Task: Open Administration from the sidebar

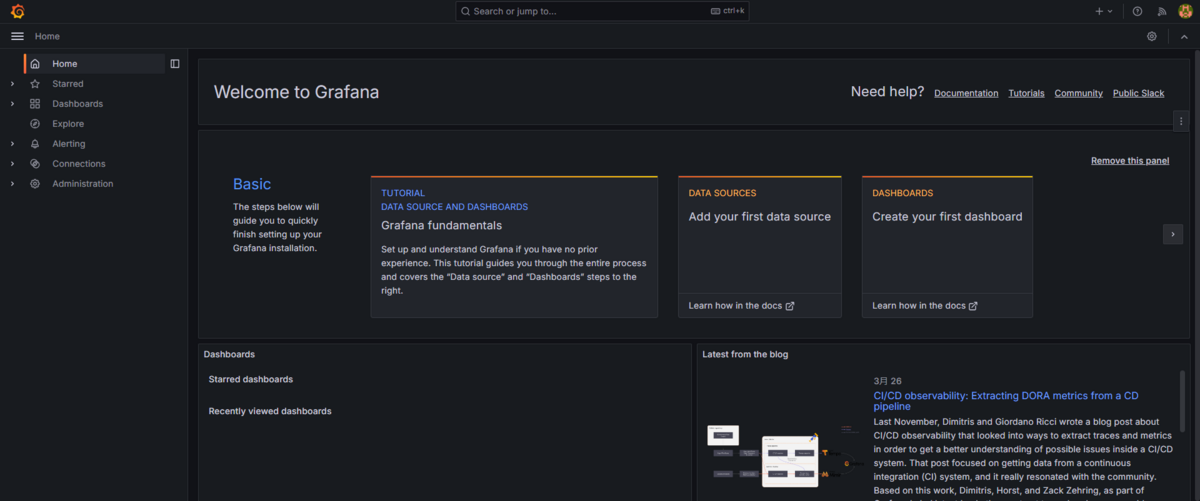Action: (83, 184)
